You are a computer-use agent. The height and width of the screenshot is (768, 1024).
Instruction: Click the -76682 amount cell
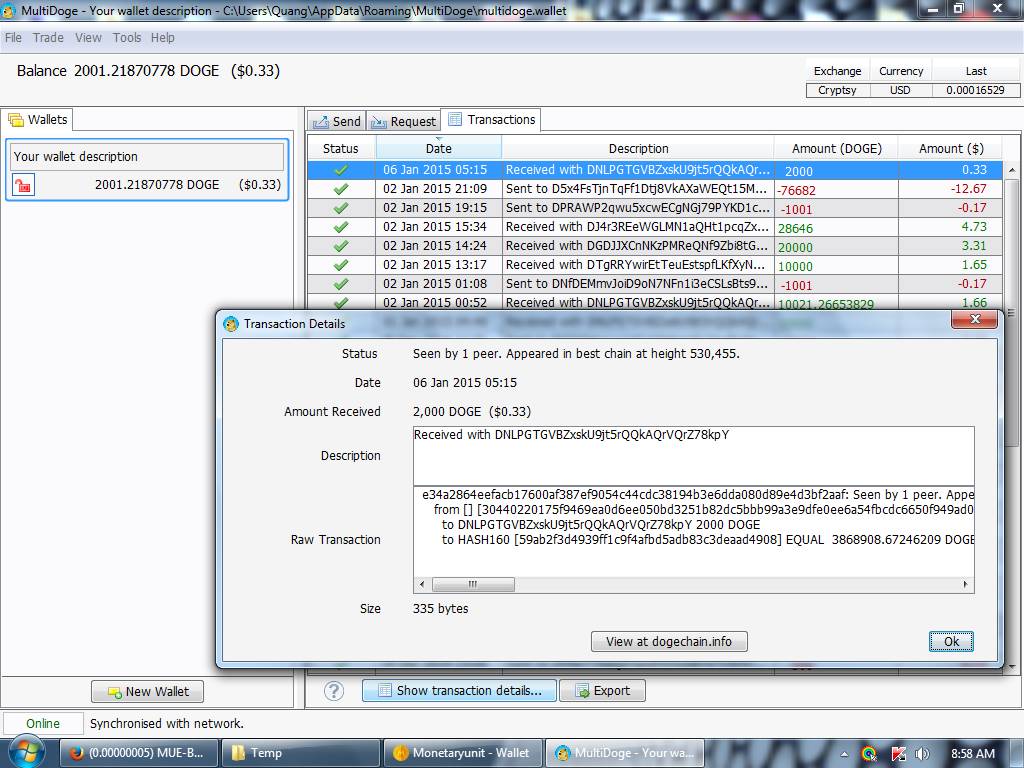coord(836,189)
